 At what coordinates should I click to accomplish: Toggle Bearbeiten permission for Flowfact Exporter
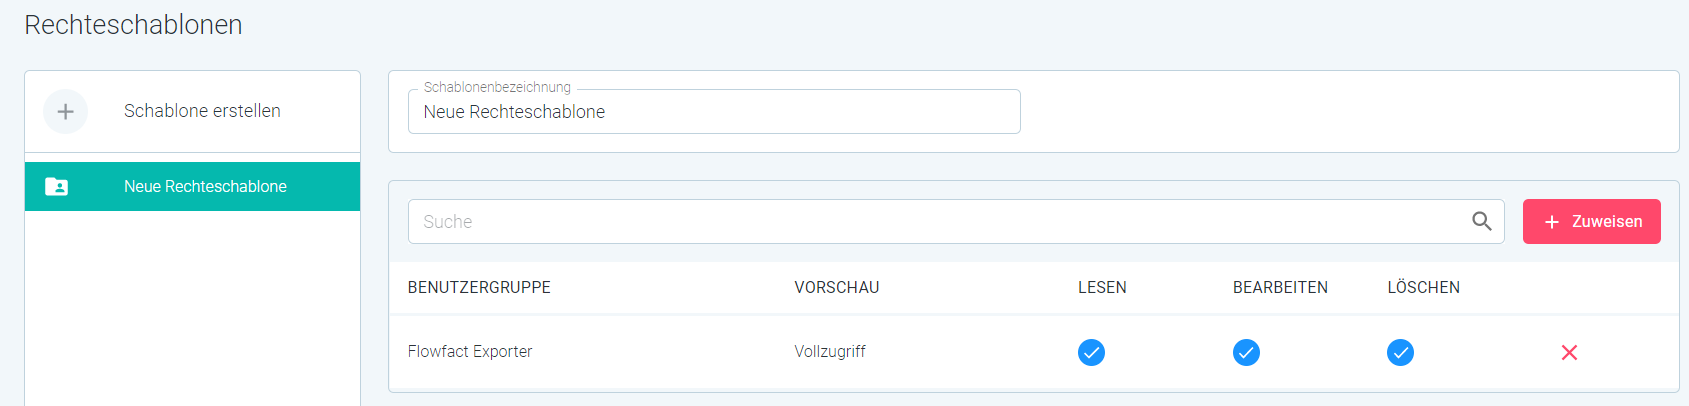point(1246,352)
